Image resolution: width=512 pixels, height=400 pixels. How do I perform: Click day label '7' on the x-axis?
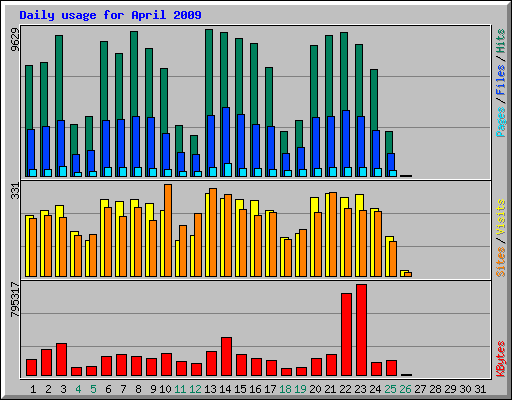coord(123,389)
